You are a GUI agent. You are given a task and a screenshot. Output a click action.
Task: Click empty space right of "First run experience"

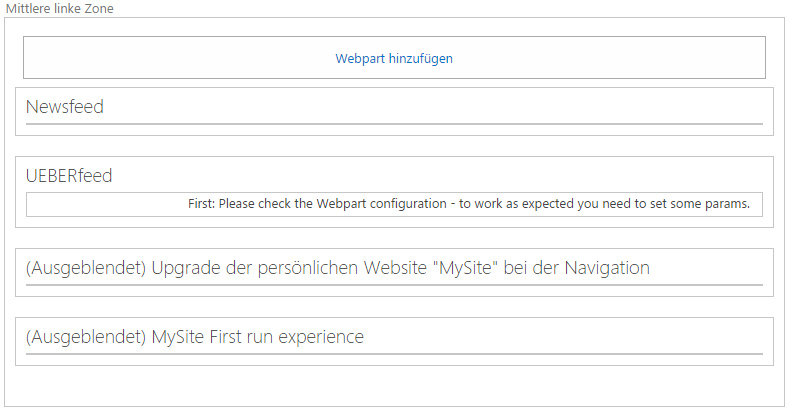point(560,337)
